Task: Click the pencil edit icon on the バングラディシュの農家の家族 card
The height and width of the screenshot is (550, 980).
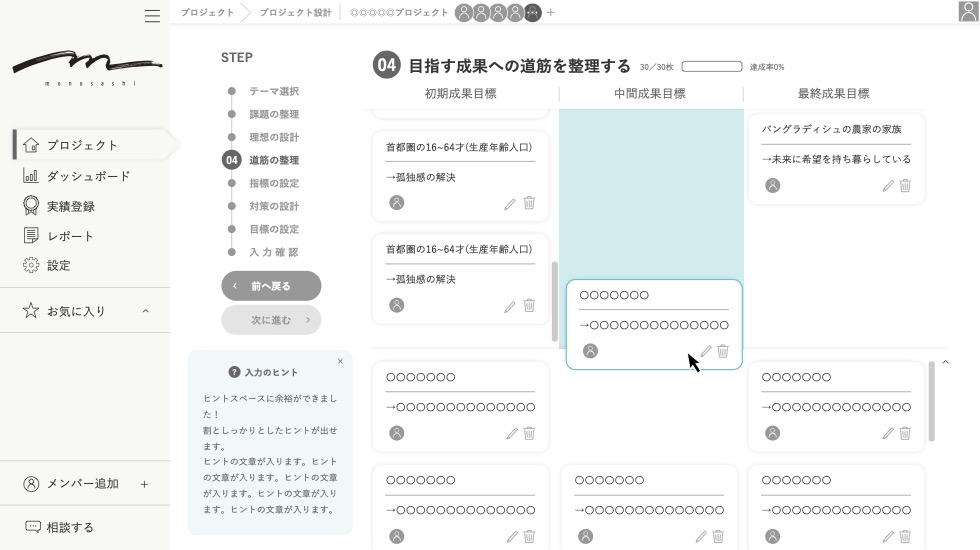Action: click(x=887, y=185)
